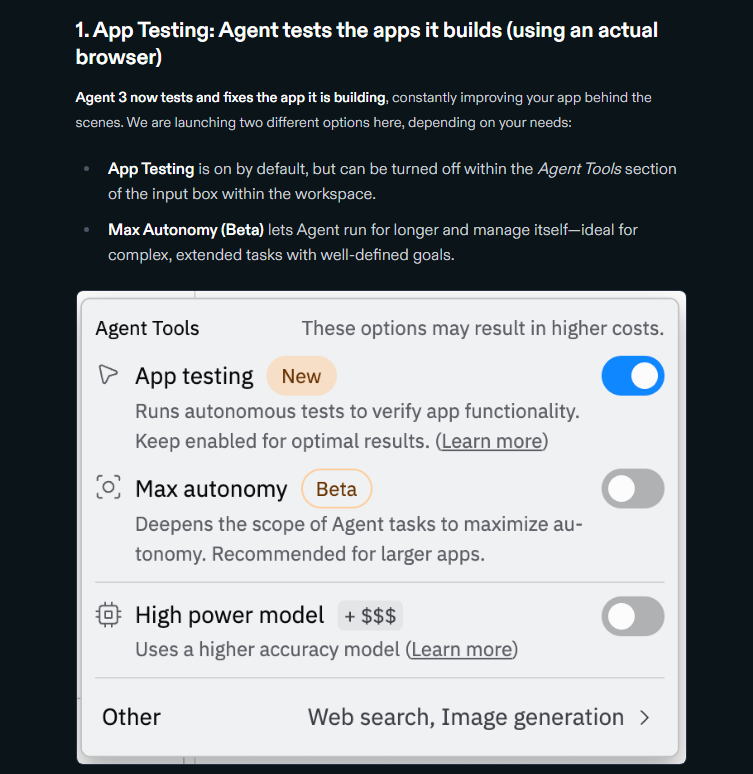Click the "Beta" badge beside Max autonomy
Viewport: 753px width, 774px height.
(336, 489)
